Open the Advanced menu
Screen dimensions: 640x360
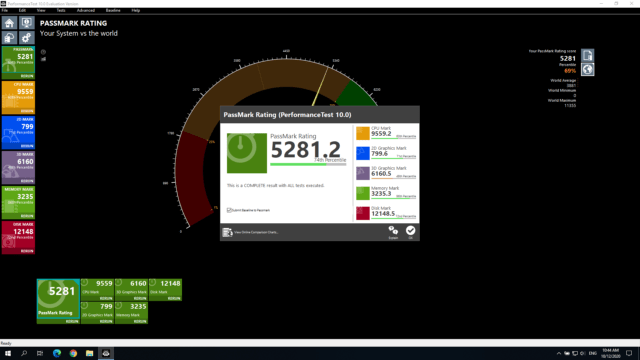(x=86, y=10)
